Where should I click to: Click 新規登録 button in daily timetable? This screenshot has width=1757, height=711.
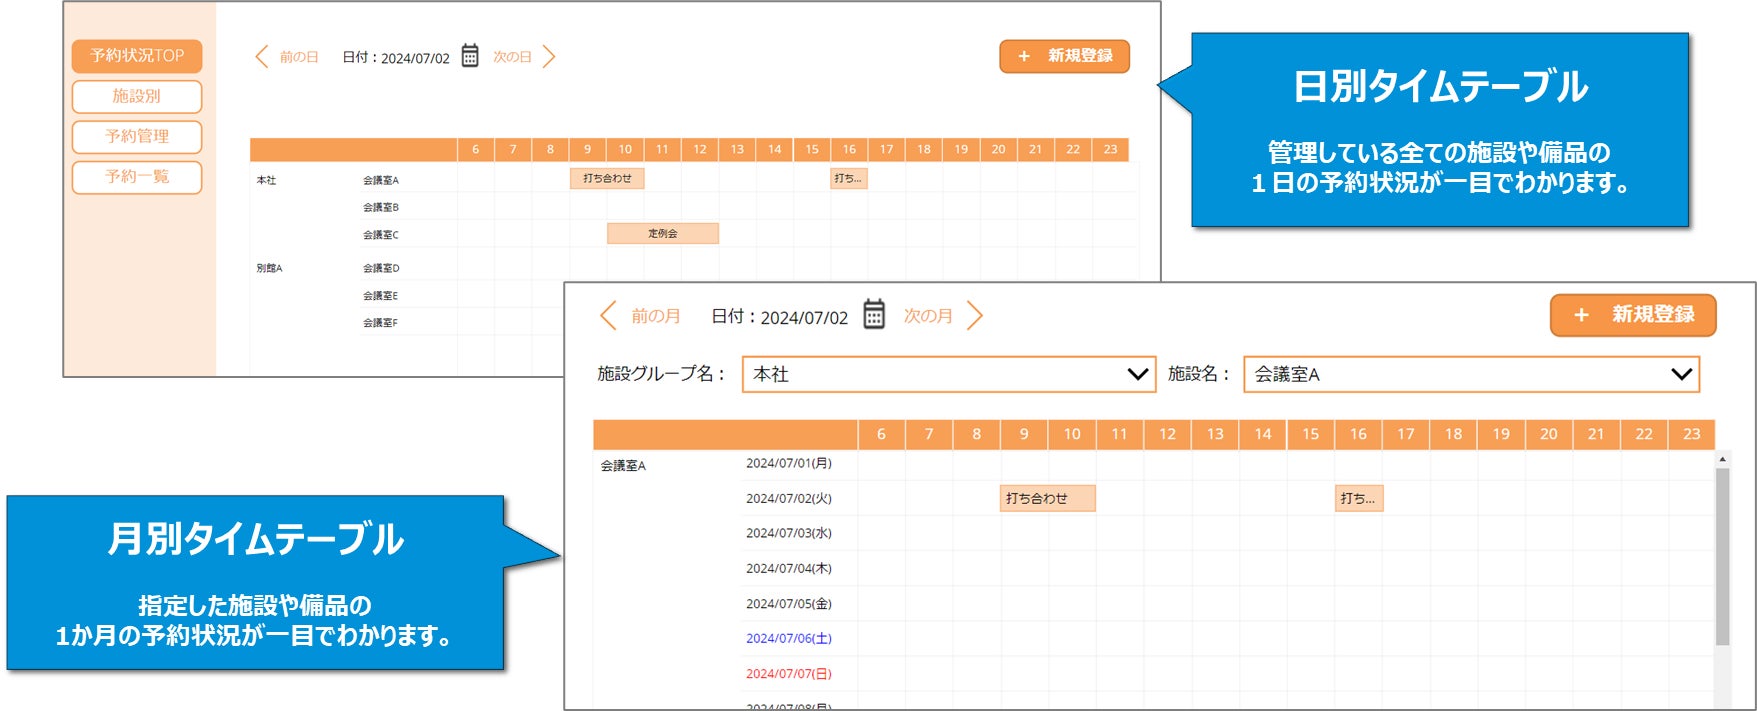point(1065,56)
